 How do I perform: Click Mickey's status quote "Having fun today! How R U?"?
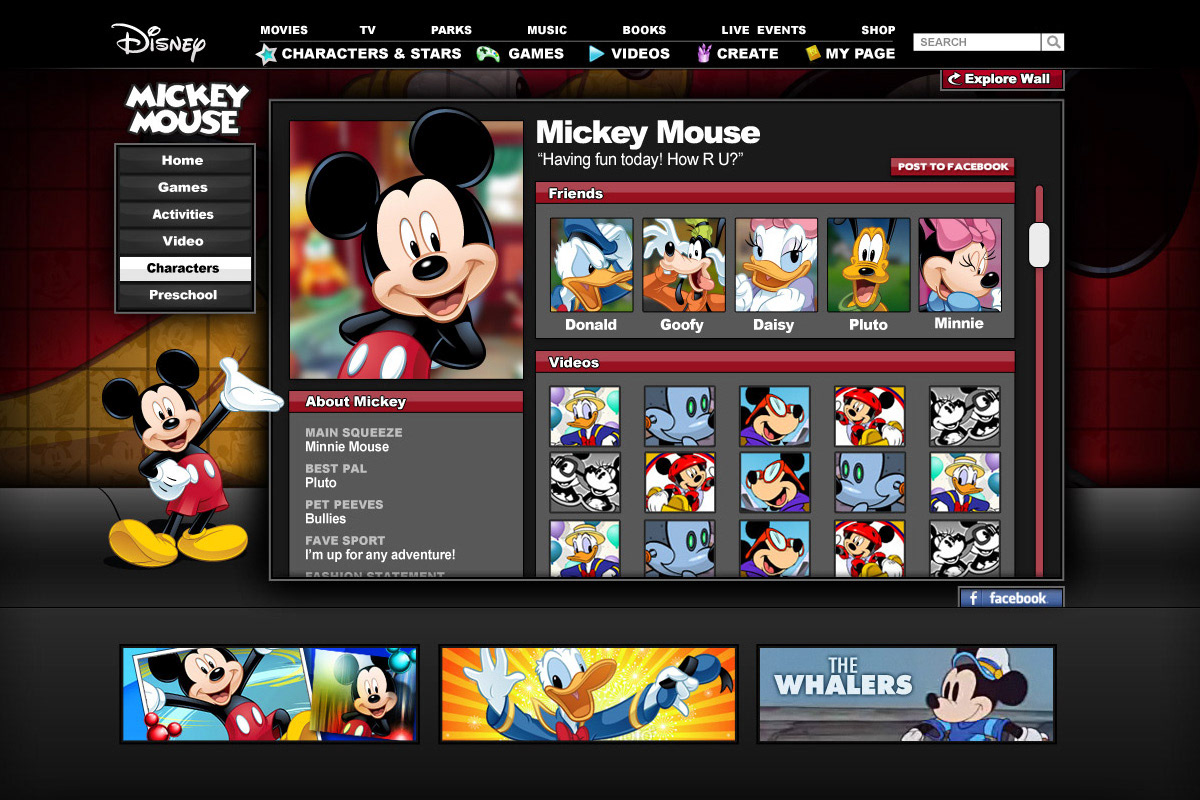coord(640,160)
